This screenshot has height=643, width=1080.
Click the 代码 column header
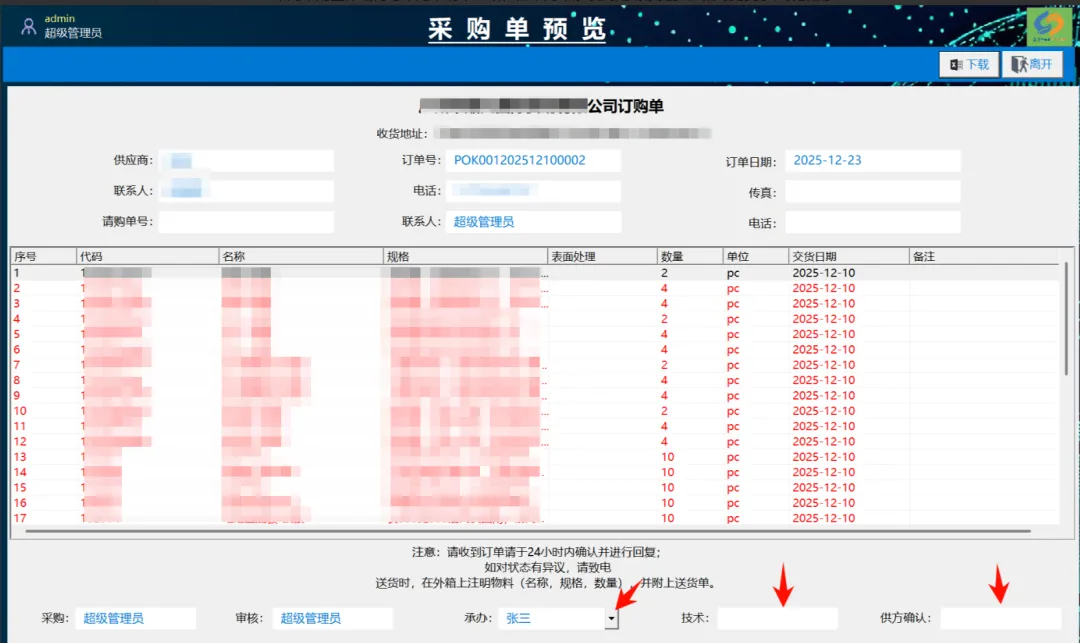click(x=147, y=256)
